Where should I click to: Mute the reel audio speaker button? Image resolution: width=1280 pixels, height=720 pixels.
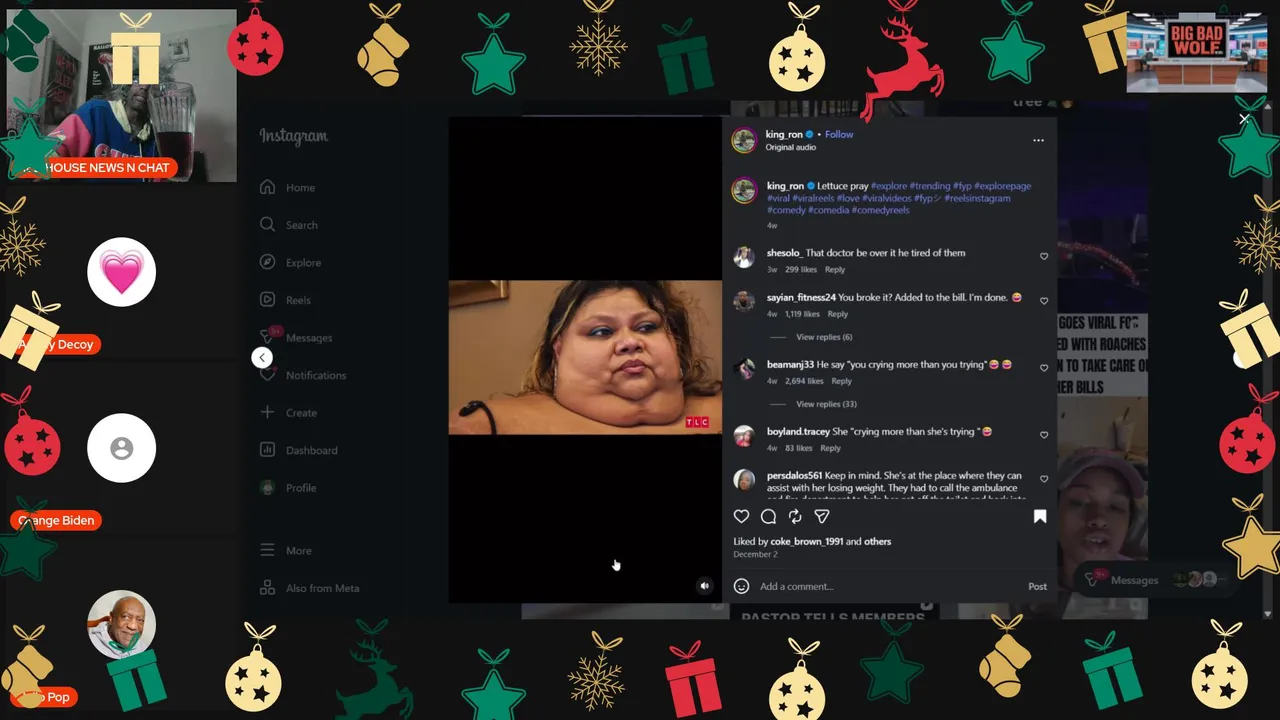coord(704,586)
